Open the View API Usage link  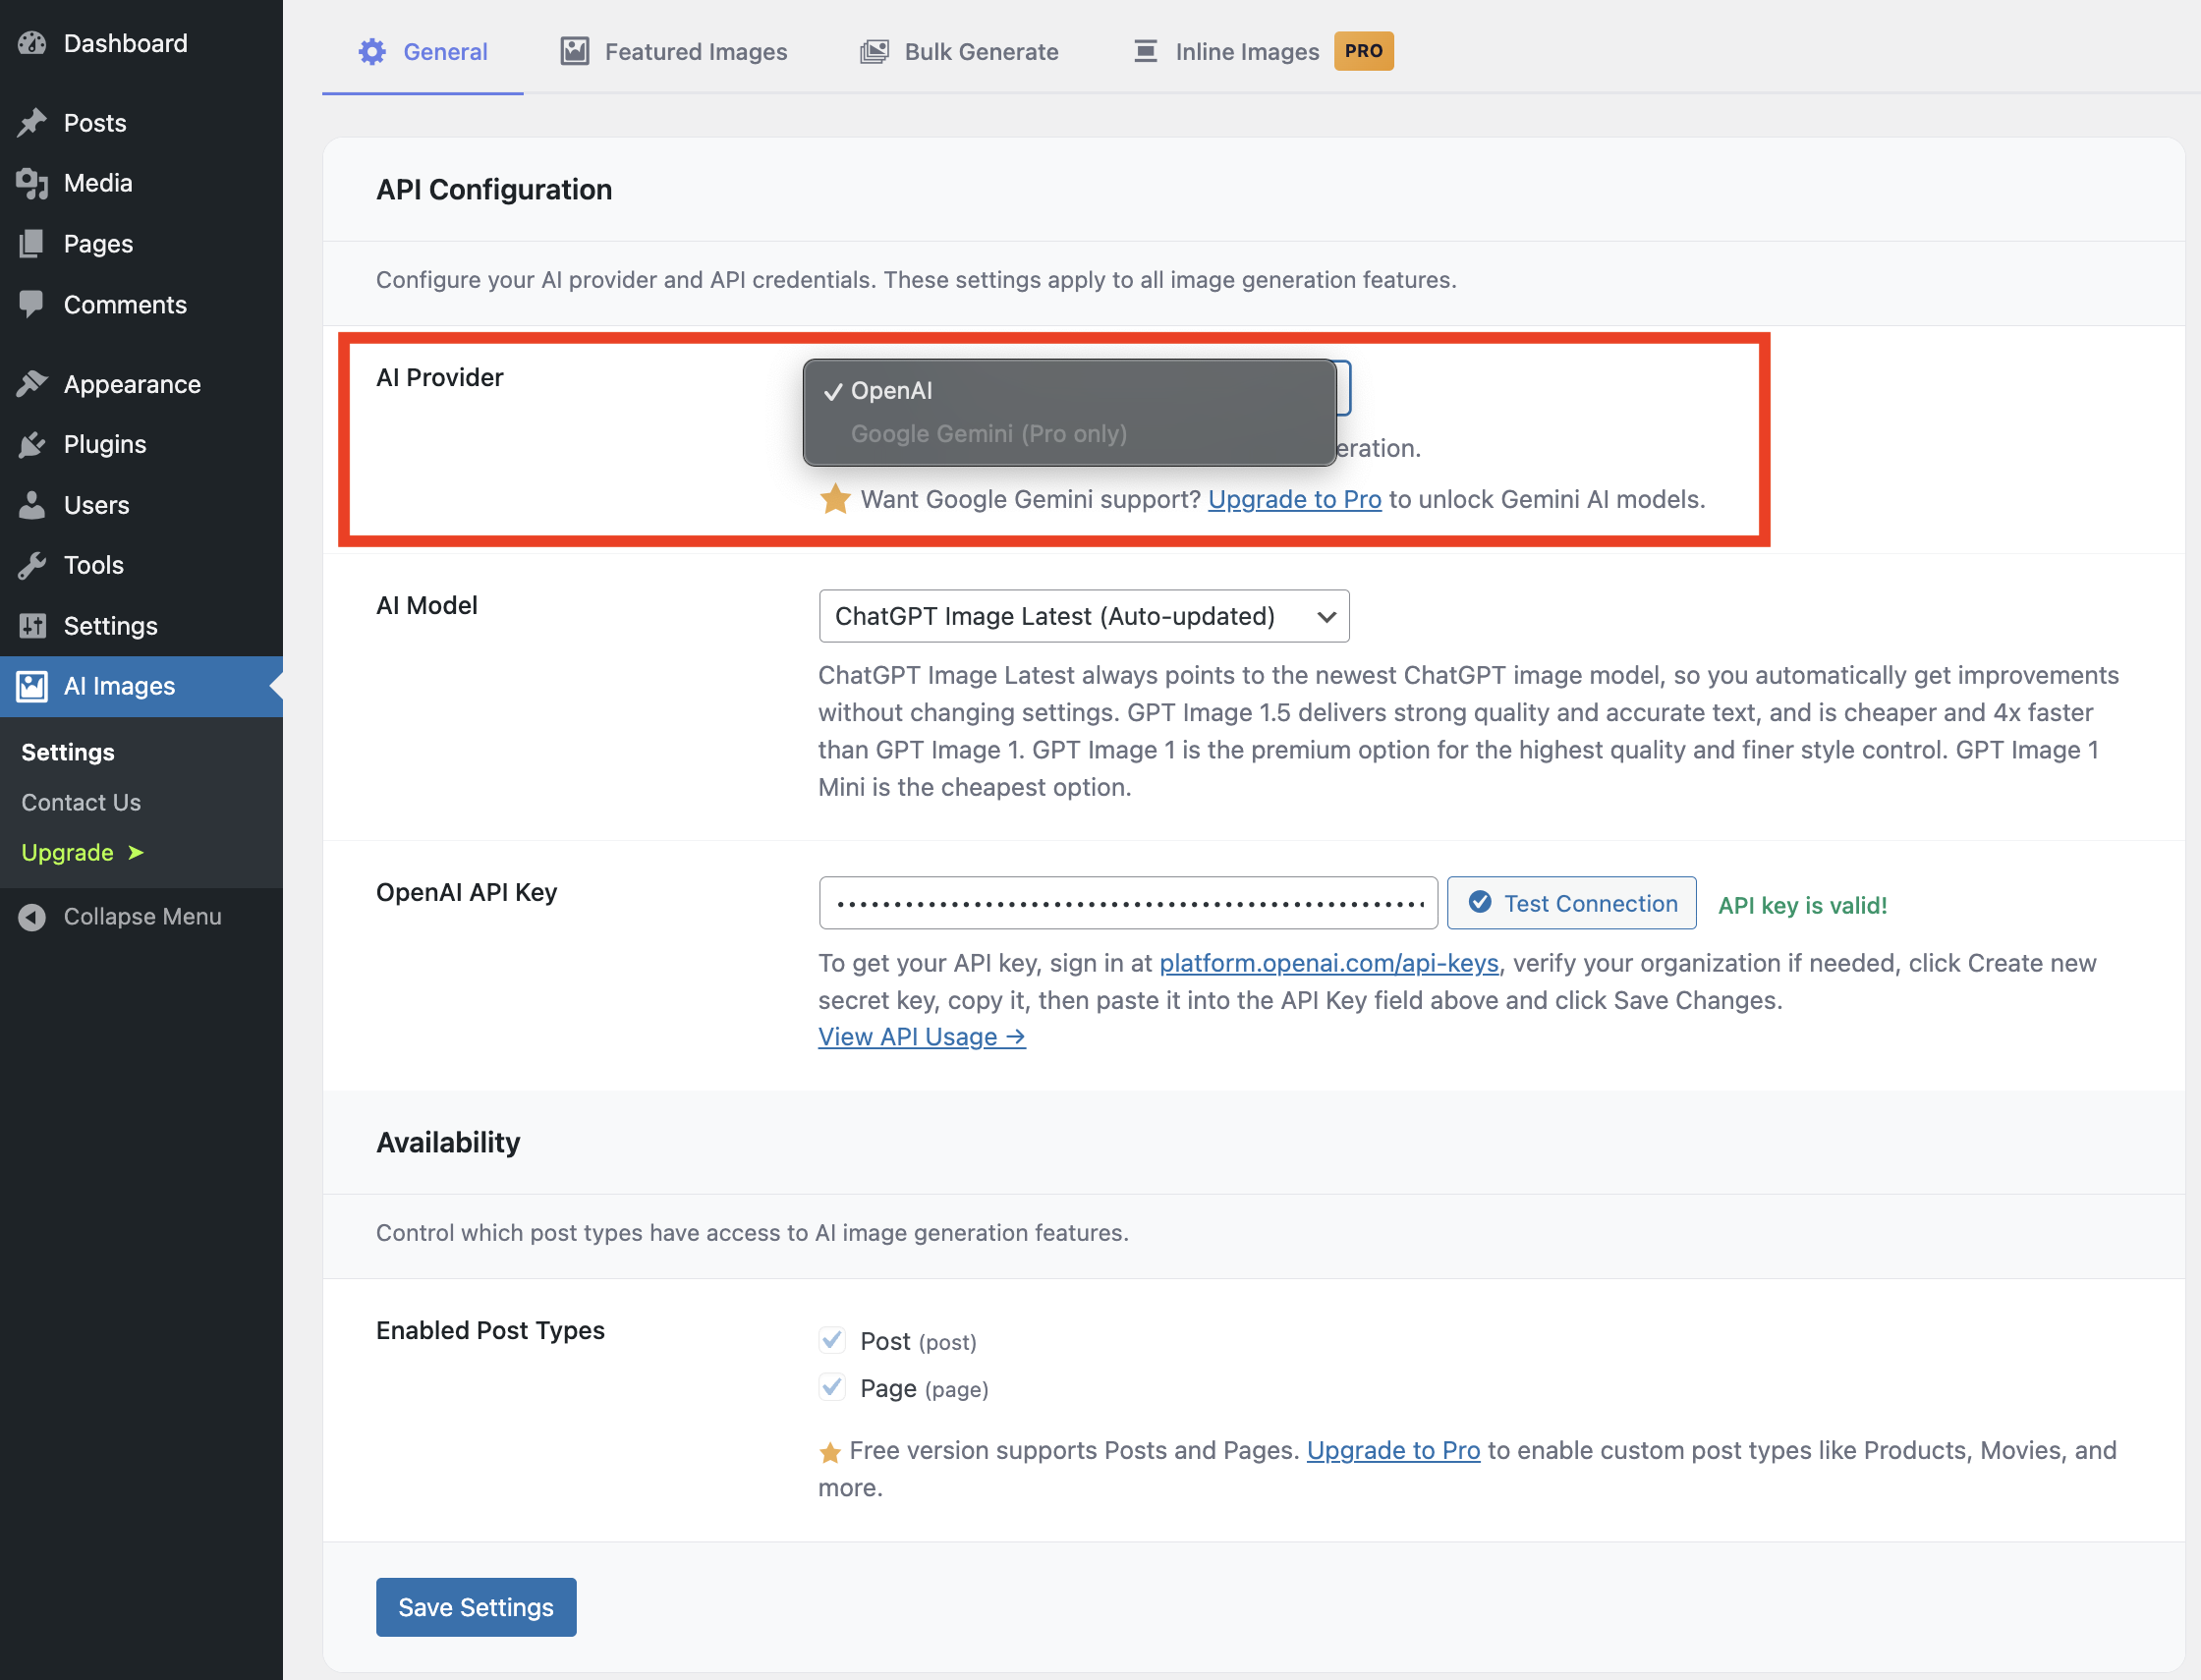[x=921, y=1037]
